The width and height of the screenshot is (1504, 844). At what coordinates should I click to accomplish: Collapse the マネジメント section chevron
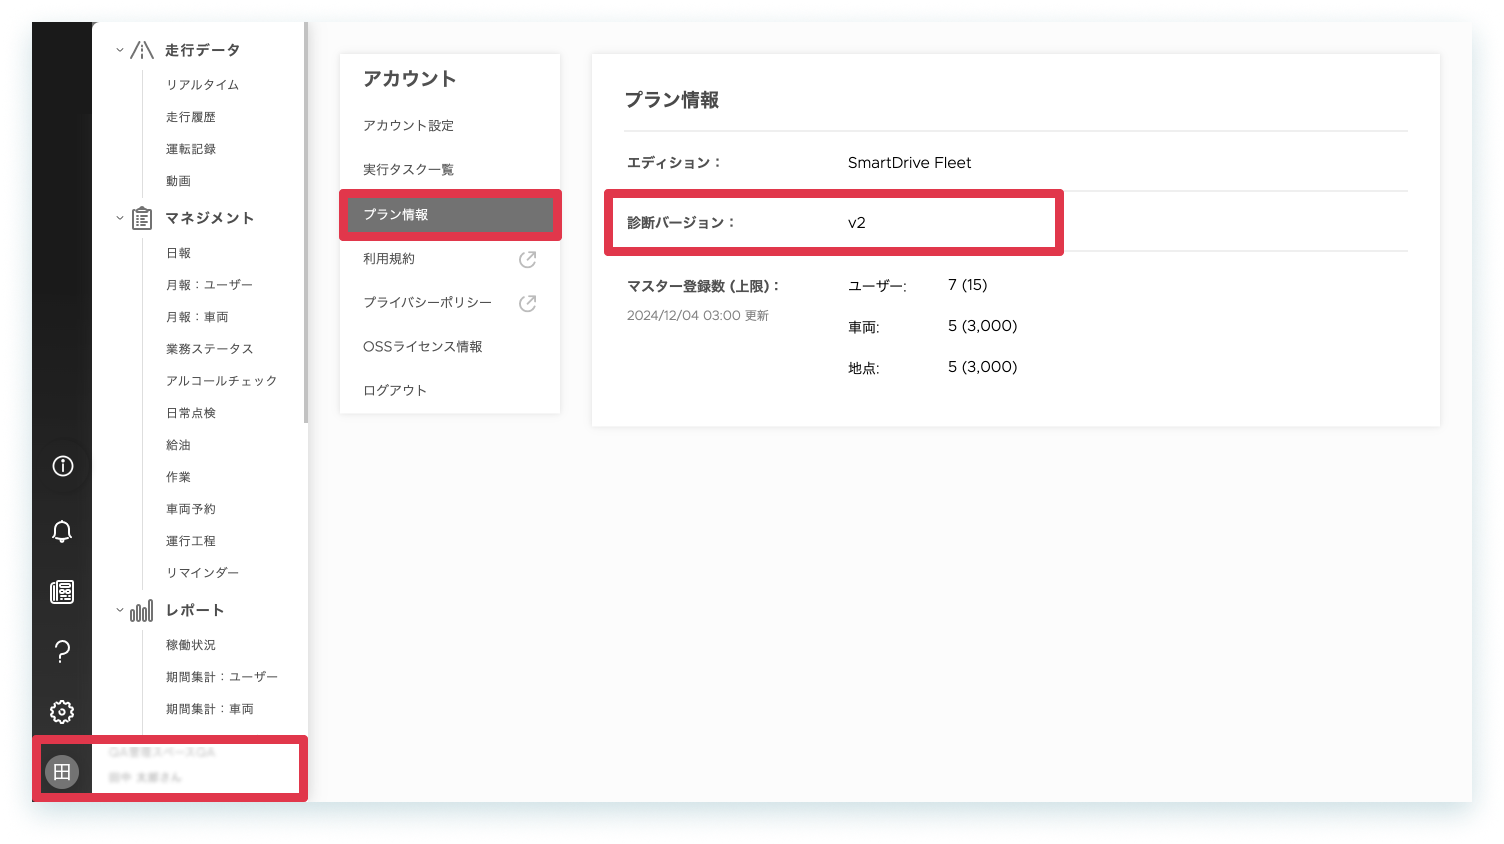point(120,218)
